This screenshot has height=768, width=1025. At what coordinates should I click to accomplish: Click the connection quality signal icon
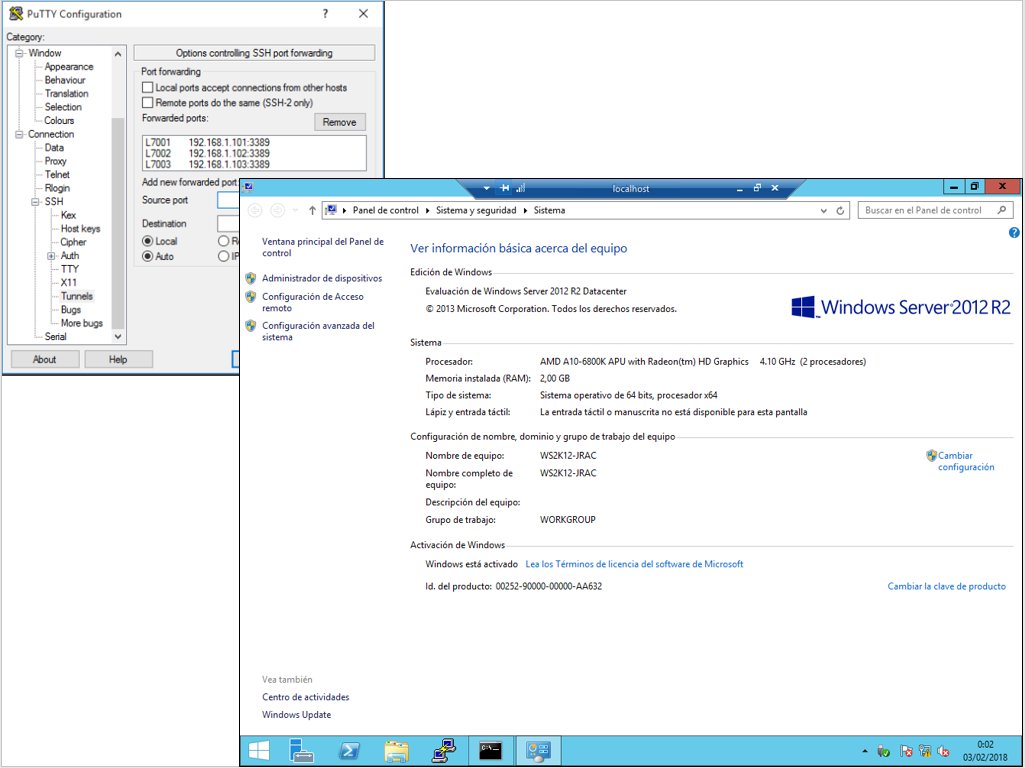click(520, 188)
